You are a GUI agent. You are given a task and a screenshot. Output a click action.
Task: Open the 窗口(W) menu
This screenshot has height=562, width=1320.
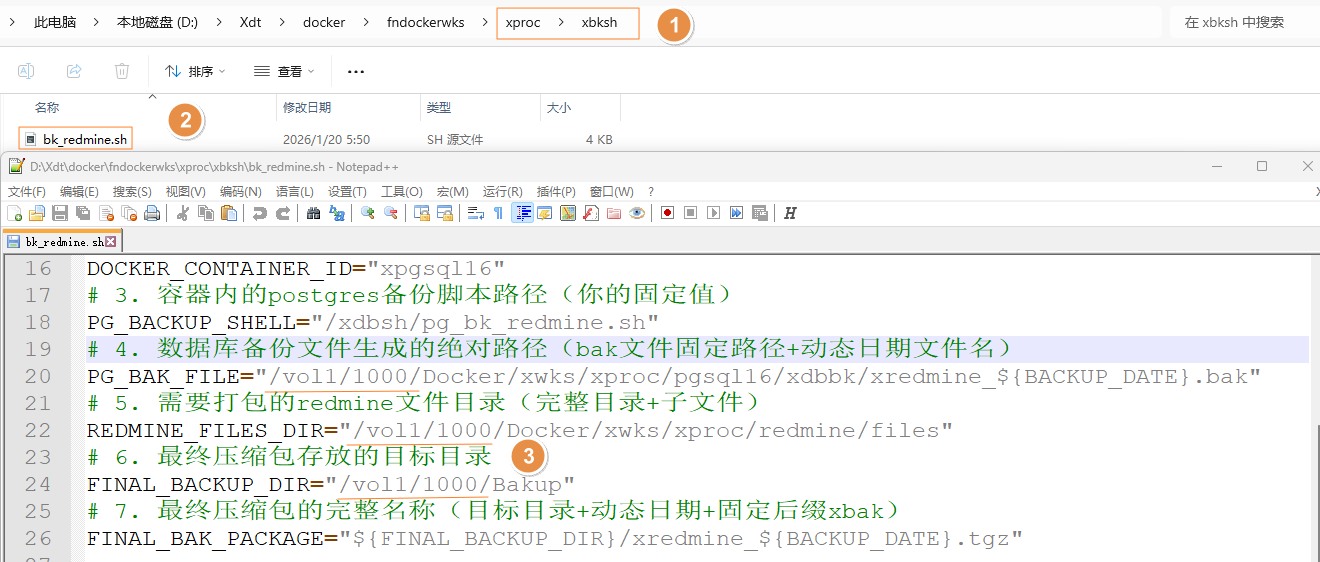point(611,191)
